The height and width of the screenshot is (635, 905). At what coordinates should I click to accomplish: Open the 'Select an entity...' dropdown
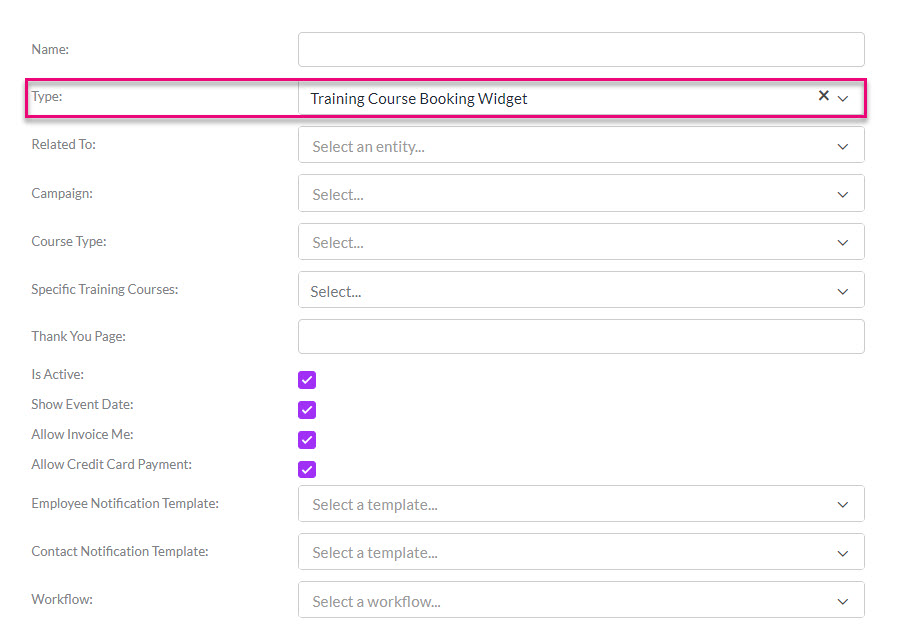coord(581,145)
